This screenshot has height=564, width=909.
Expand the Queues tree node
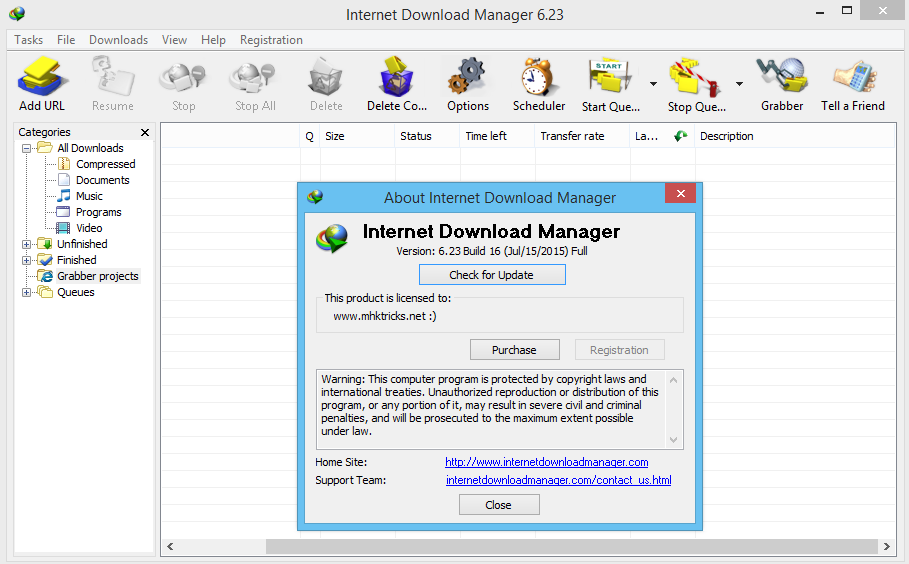point(26,293)
